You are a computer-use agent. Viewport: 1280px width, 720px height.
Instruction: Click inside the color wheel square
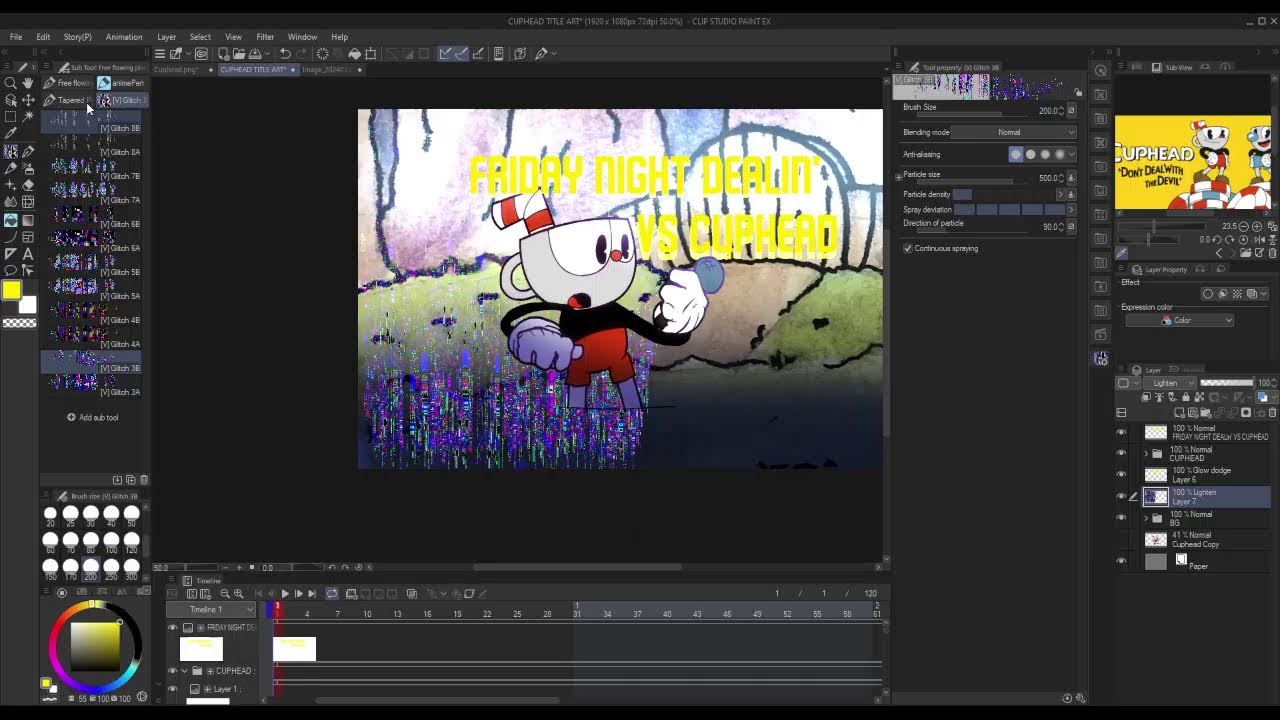pyautogui.click(x=94, y=646)
